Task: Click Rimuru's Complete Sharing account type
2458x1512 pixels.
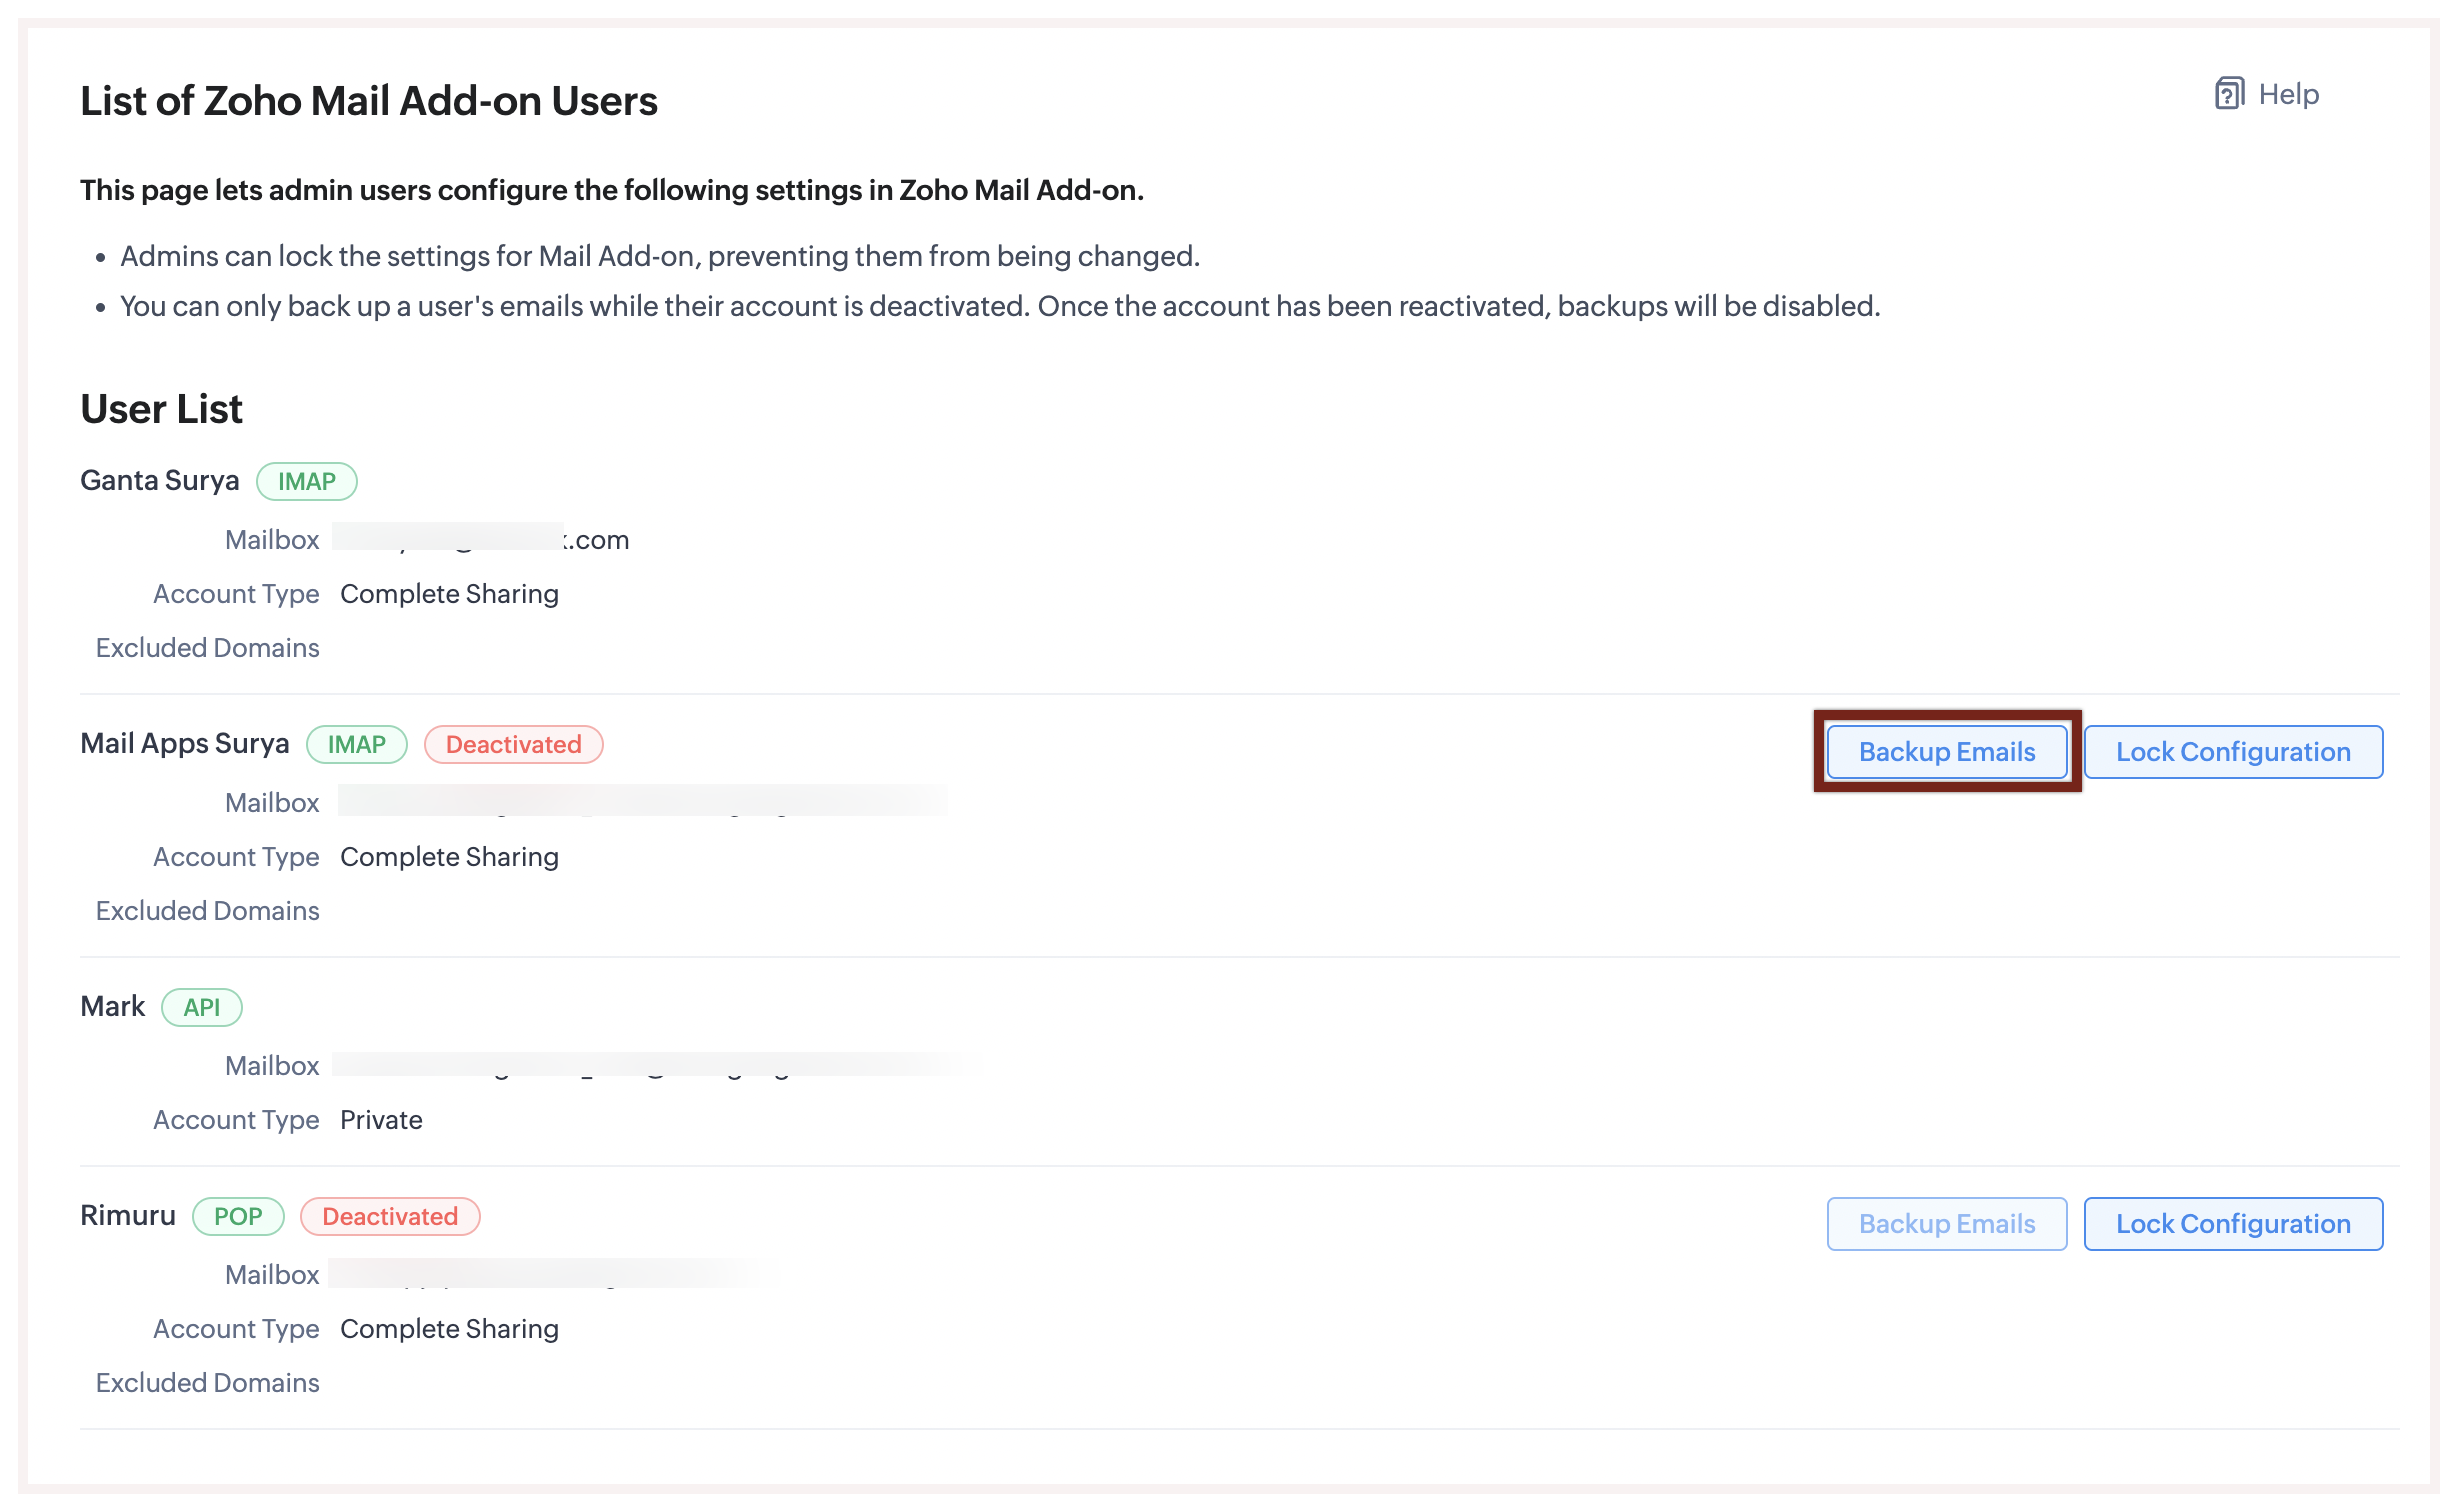Action: point(449,1328)
